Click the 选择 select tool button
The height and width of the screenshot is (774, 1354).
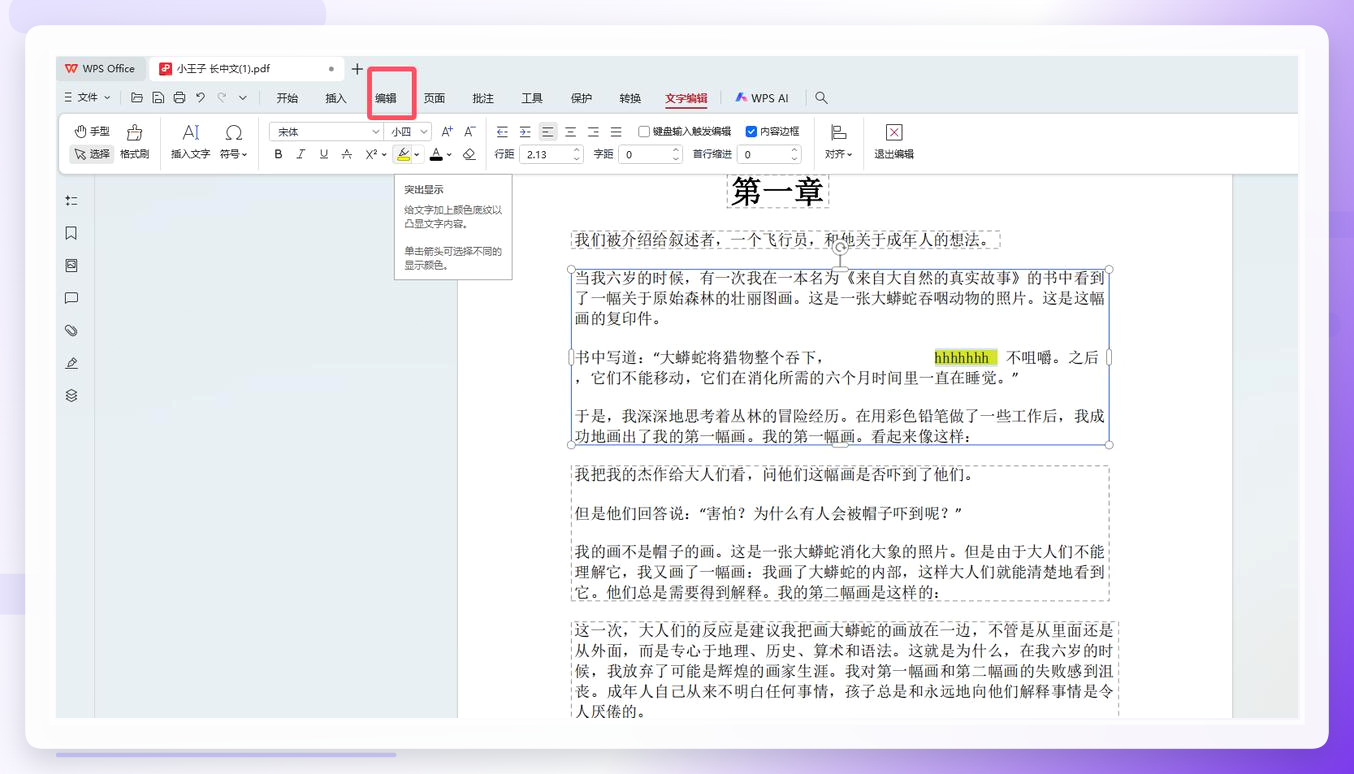pos(91,154)
